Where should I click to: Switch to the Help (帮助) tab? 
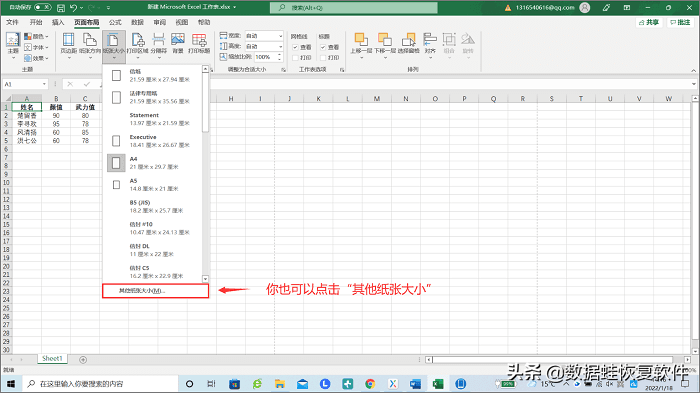(204, 22)
